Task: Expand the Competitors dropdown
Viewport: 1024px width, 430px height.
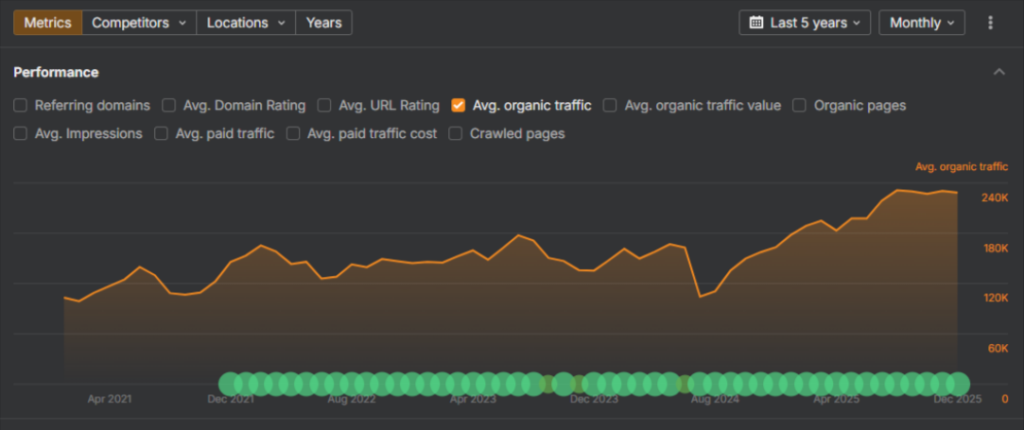Action: pyautogui.click(x=139, y=22)
